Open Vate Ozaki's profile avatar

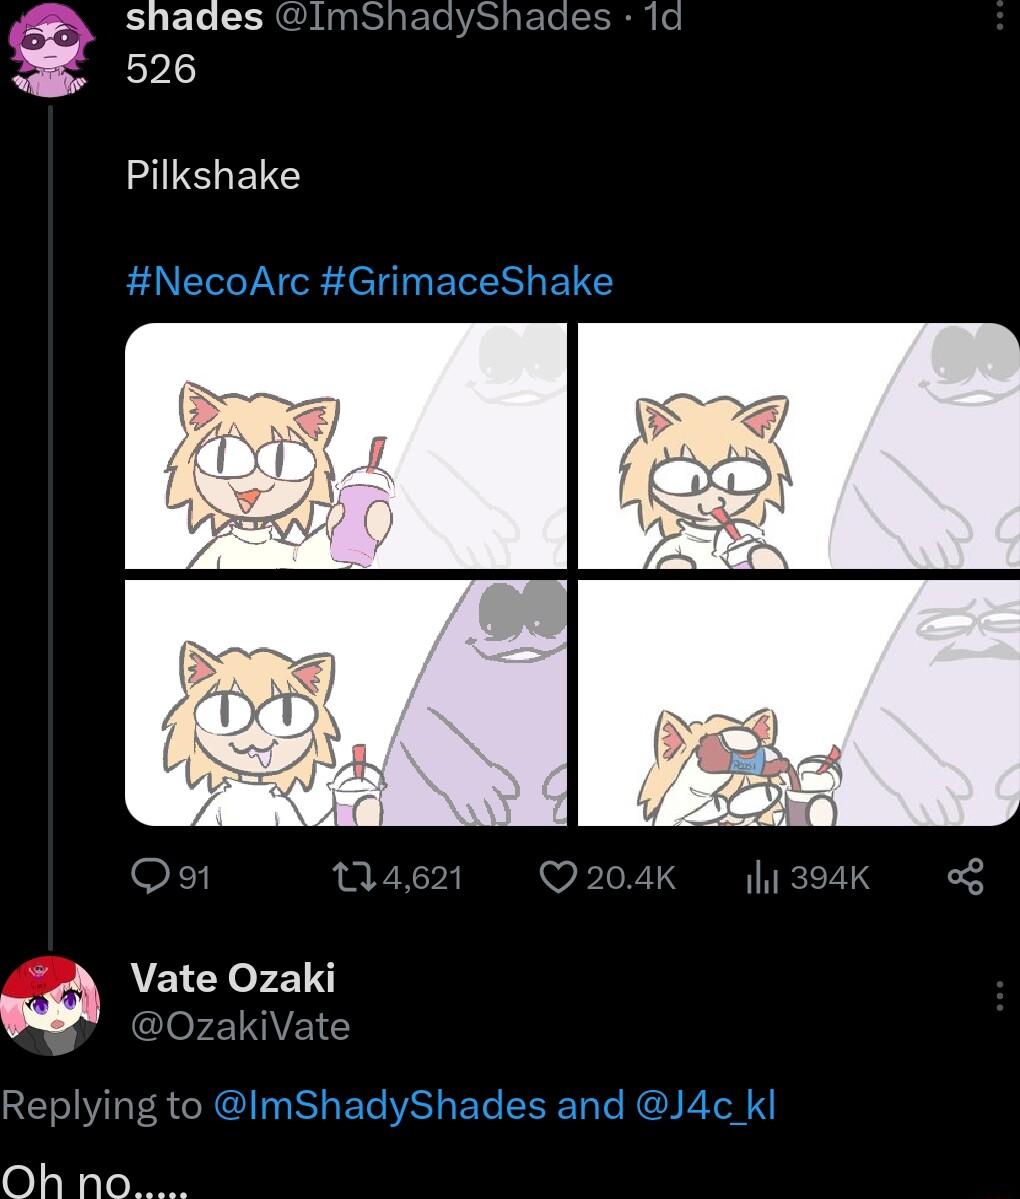(x=51, y=1005)
